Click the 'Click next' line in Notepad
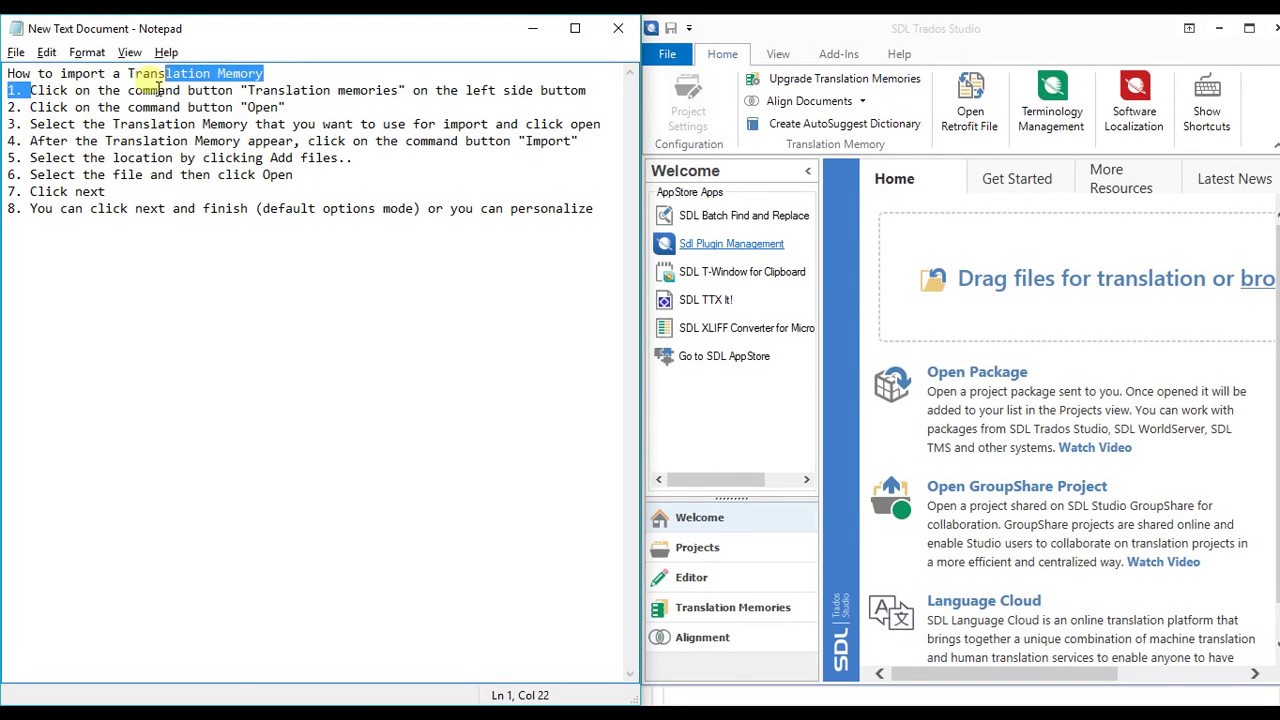The image size is (1280, 720). 56,191
